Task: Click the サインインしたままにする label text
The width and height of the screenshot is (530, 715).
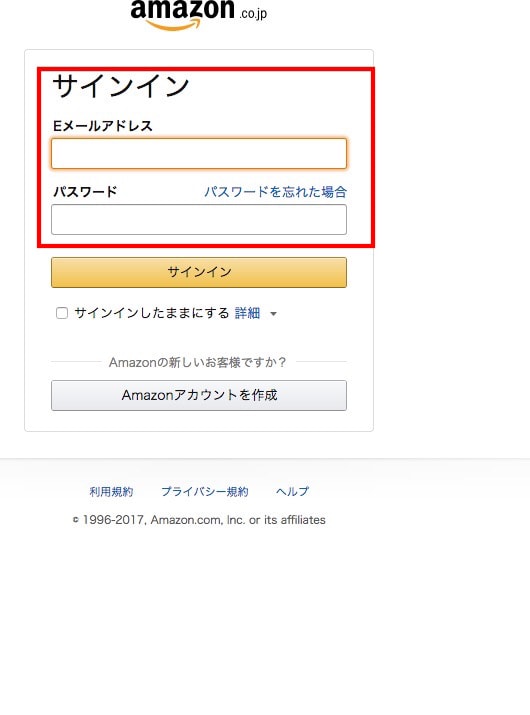Action: 152,313
